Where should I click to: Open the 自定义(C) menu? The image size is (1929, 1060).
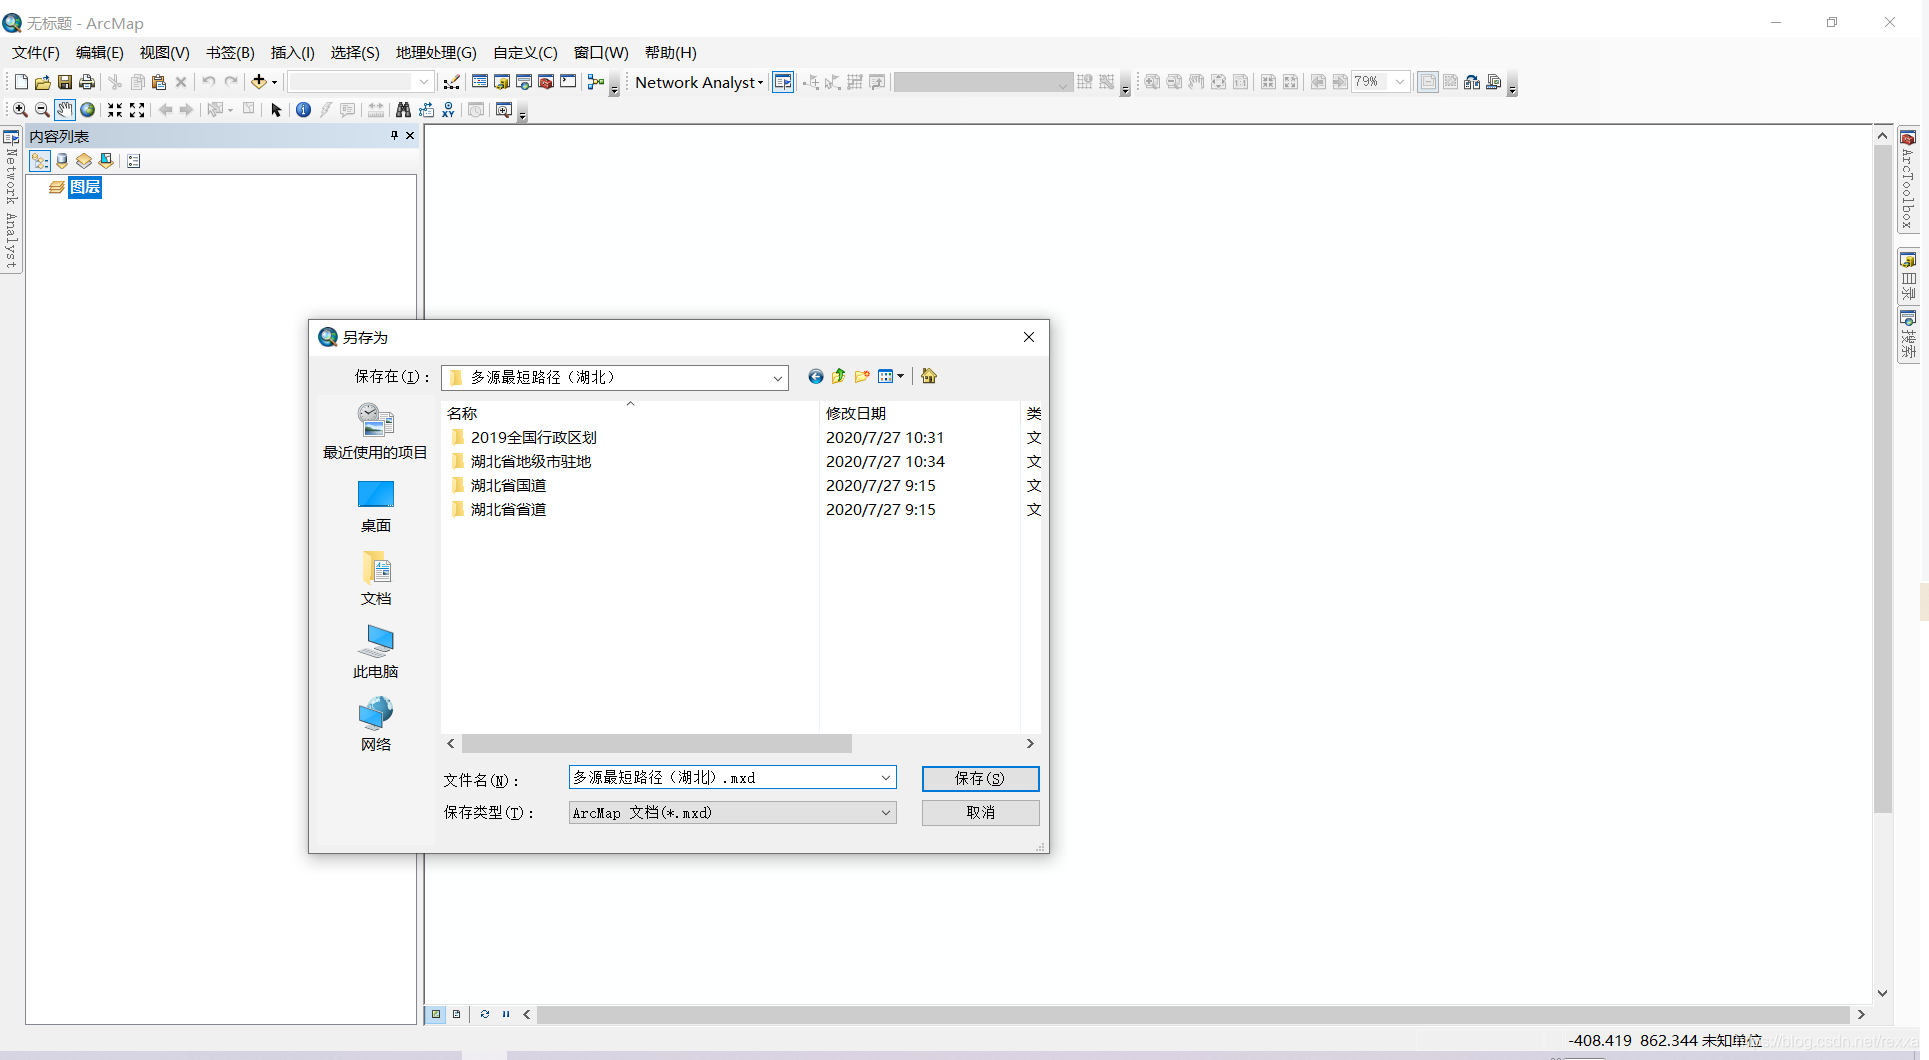[525, 53]
